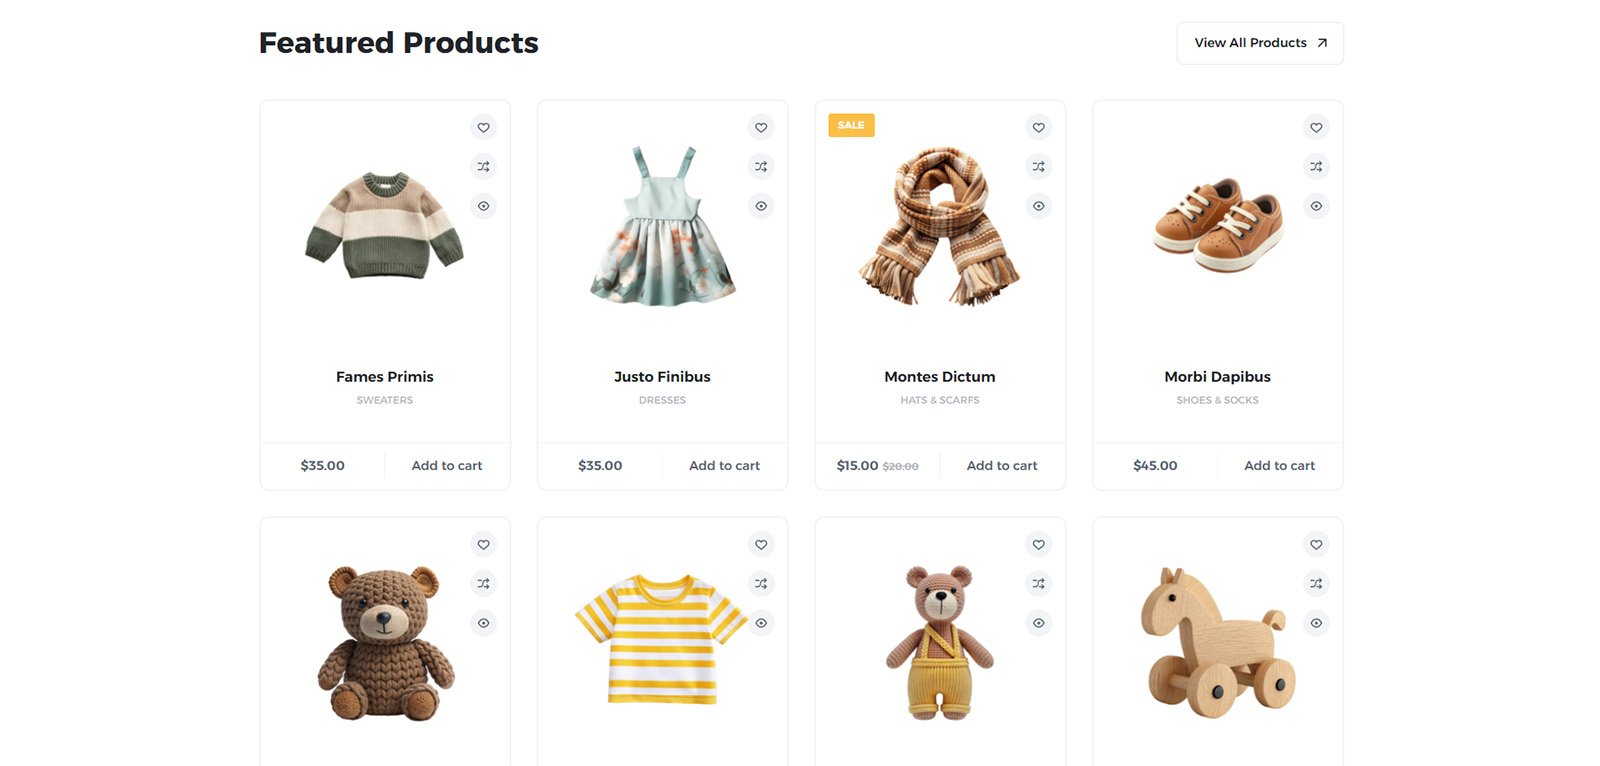The height and width of the screenshot is (766, 1600).
Task: Add Montes Dictum to cart
Action: click(1002, 466)
